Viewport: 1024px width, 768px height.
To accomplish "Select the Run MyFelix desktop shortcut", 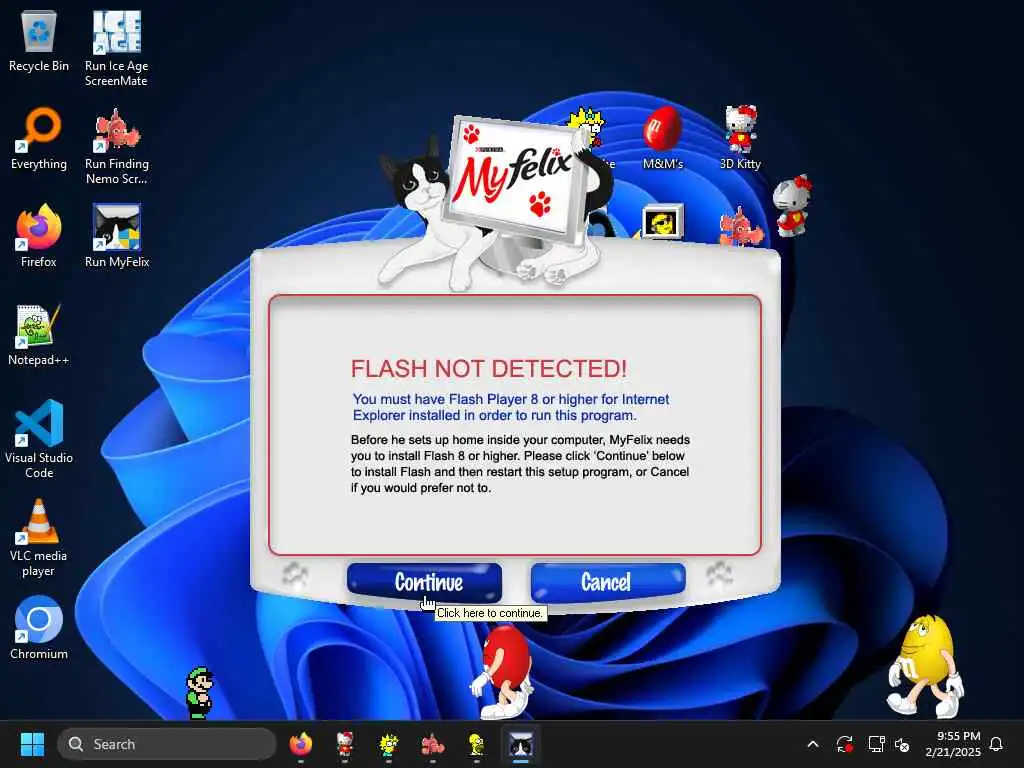I will coord(116,236).
